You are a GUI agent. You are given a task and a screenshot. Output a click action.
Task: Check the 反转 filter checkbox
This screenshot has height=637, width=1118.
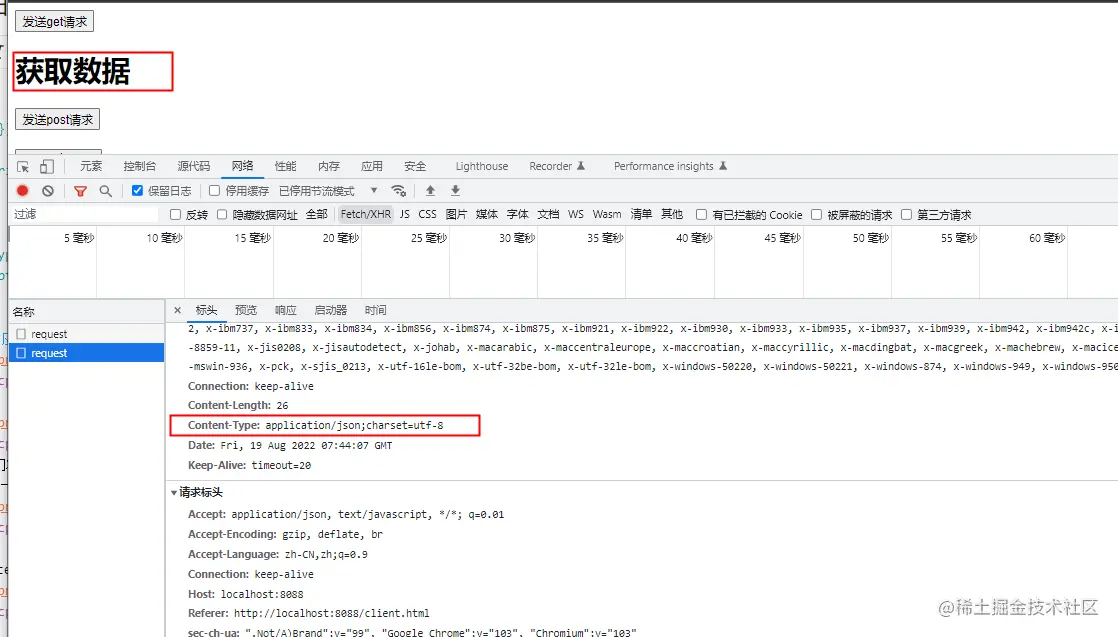pos(175,215)
